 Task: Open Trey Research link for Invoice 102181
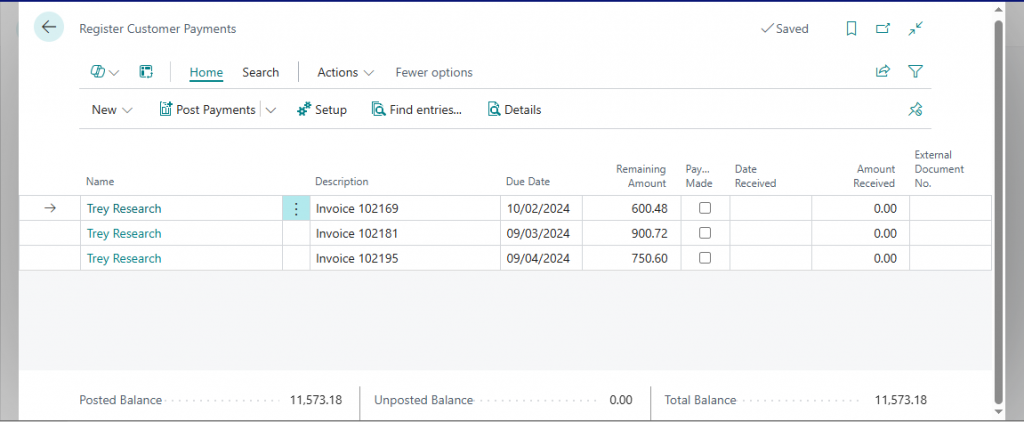[x=124, y=233]
